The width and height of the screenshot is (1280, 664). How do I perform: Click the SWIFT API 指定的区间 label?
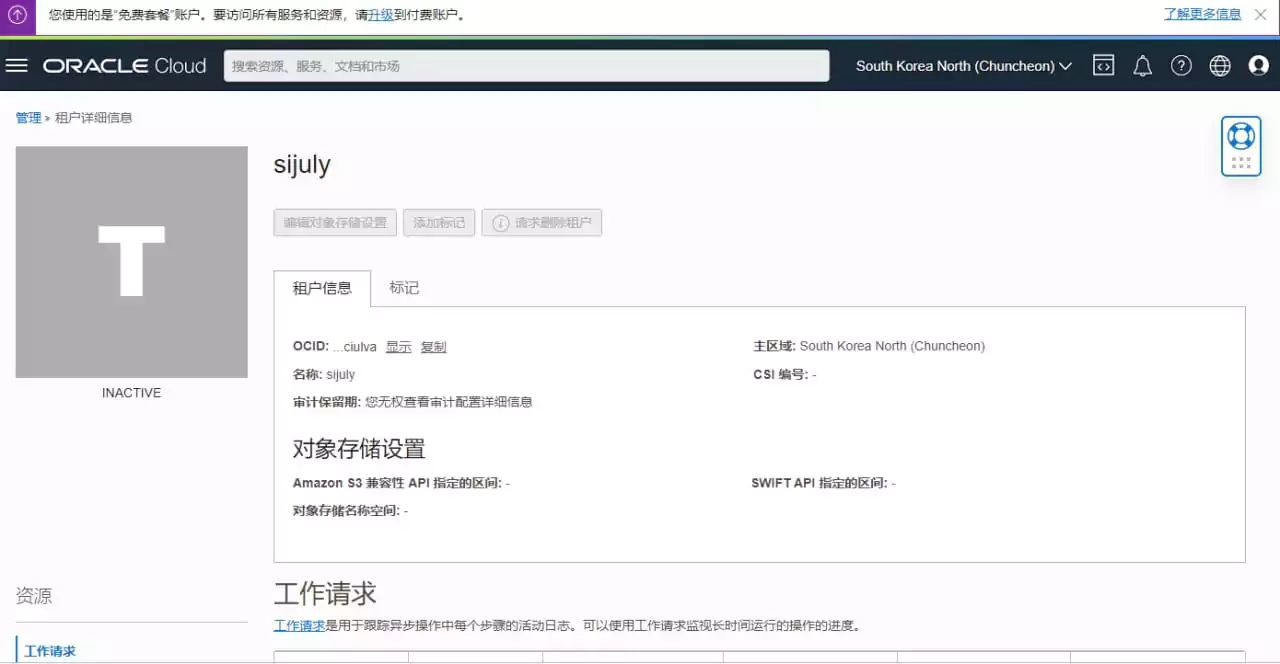[820, 483]
